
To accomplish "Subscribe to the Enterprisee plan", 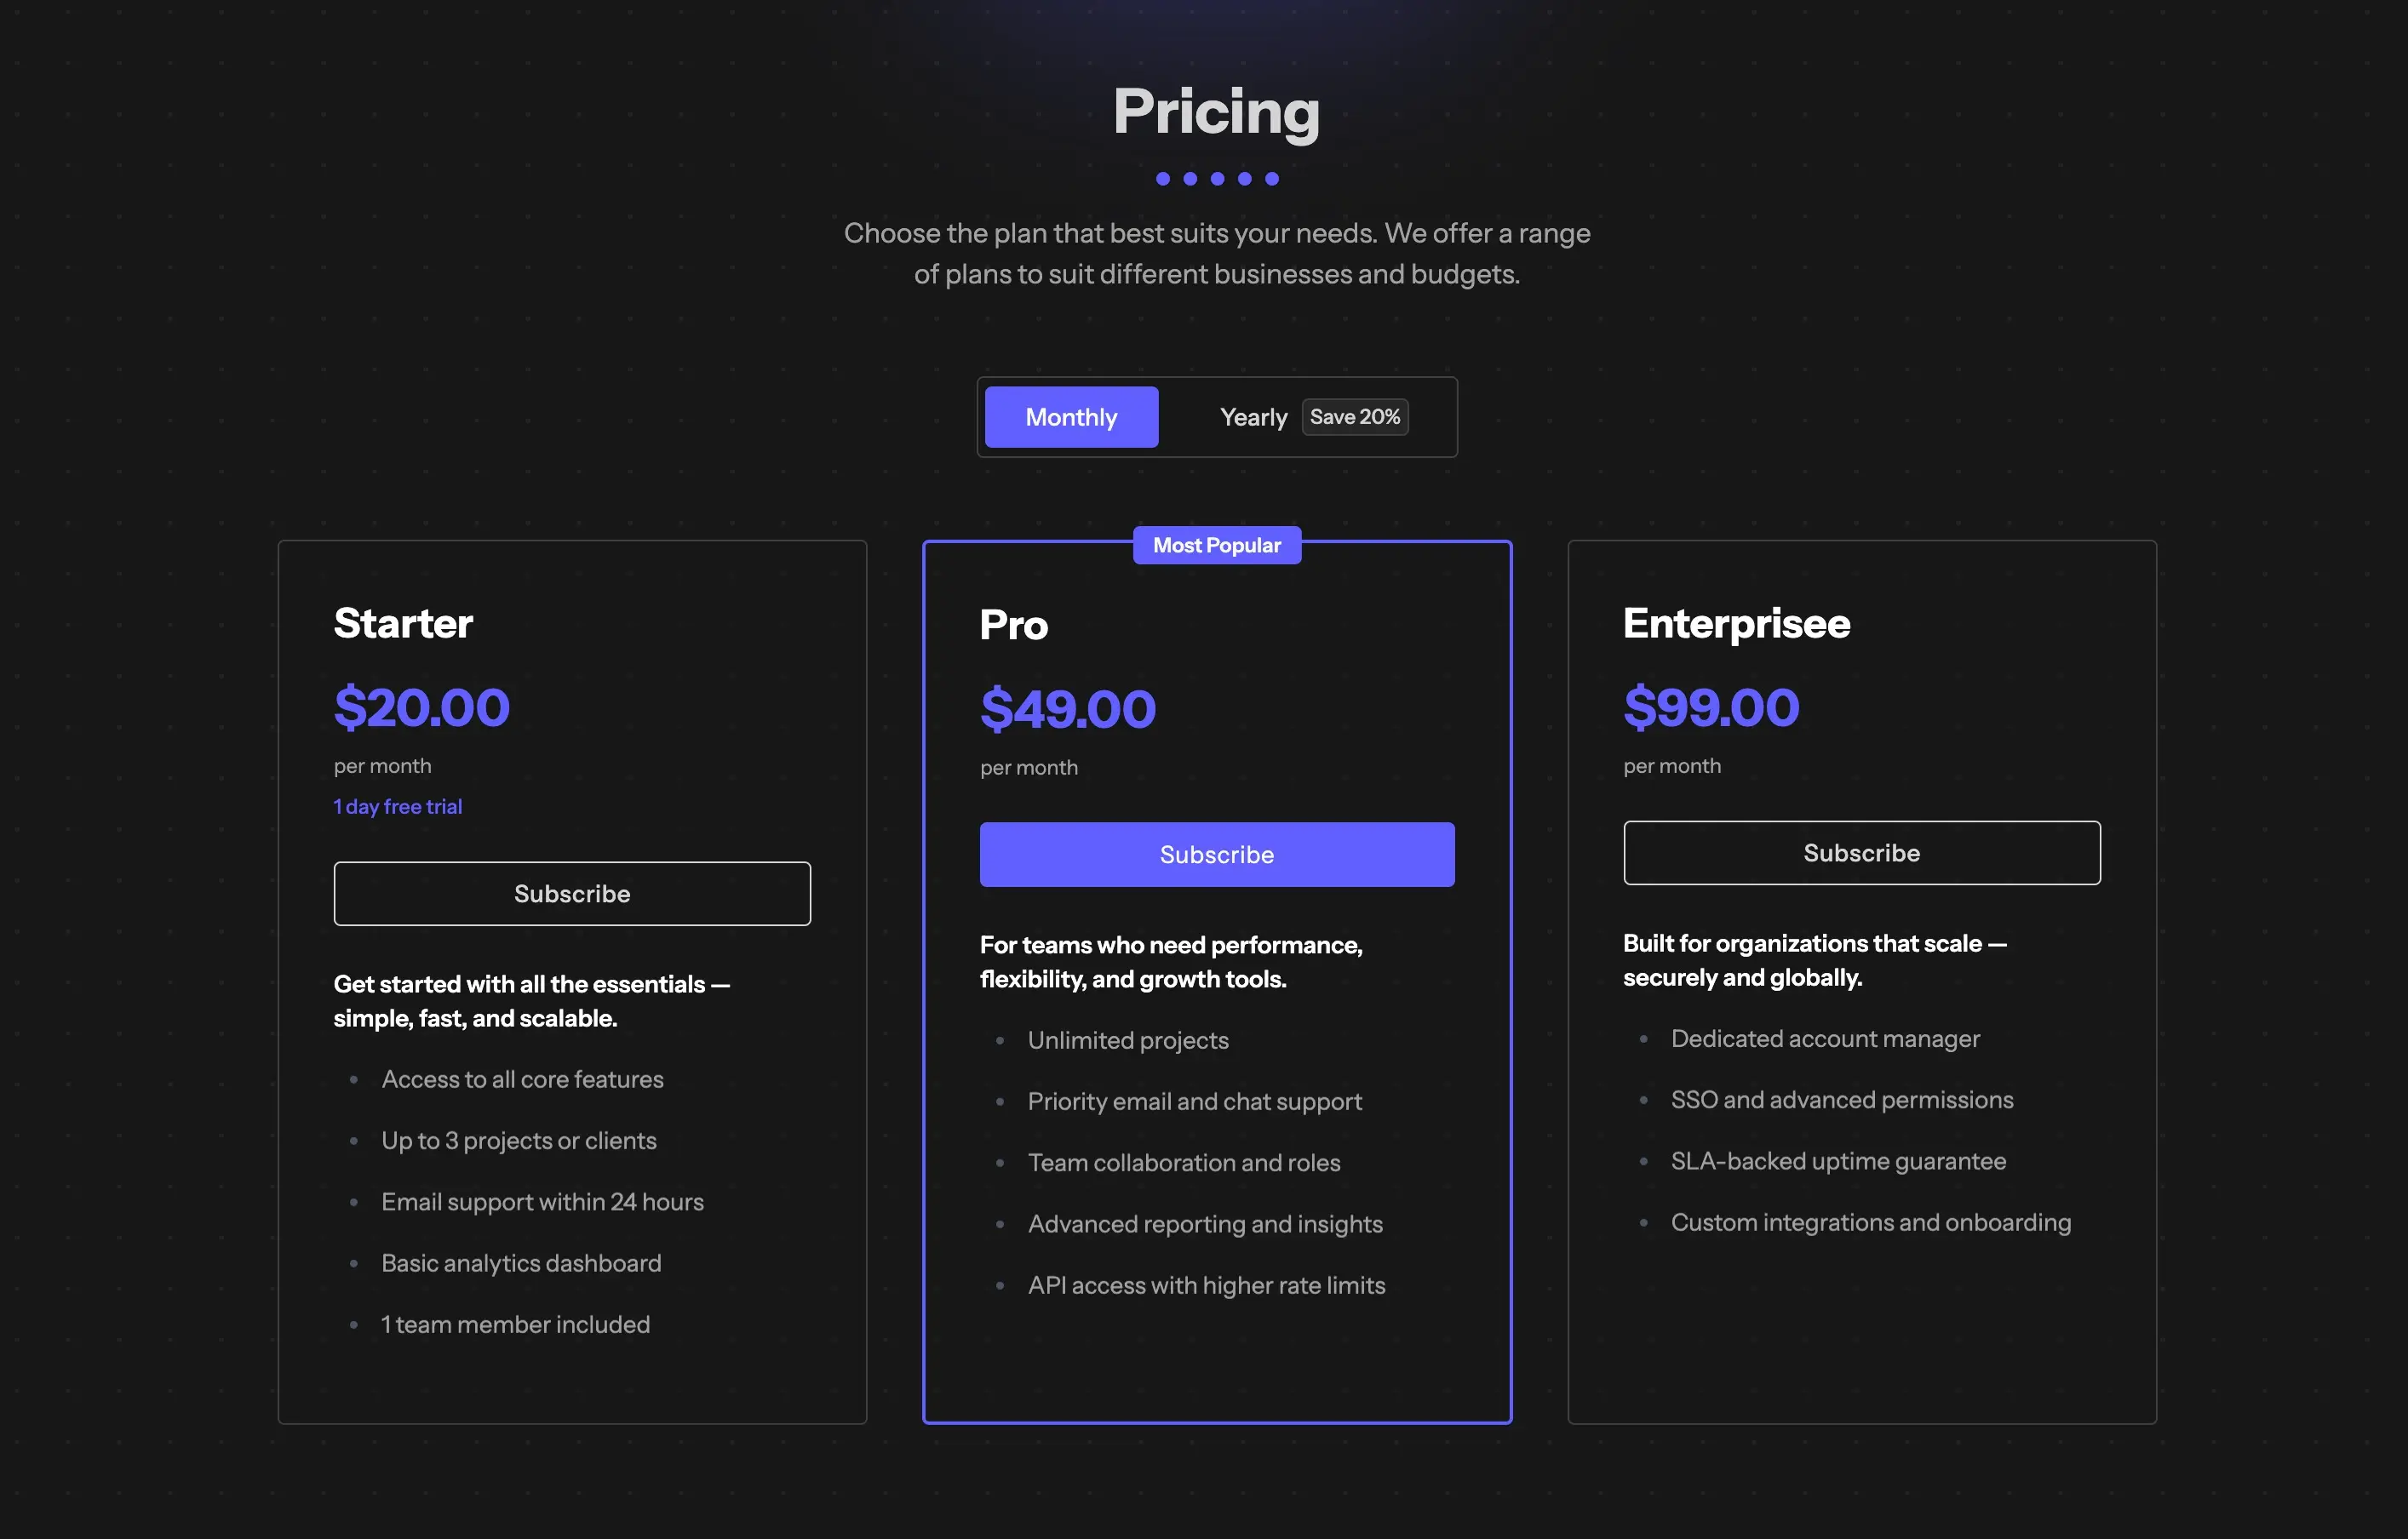I will pyautogui.click(x=1861, y=853).
